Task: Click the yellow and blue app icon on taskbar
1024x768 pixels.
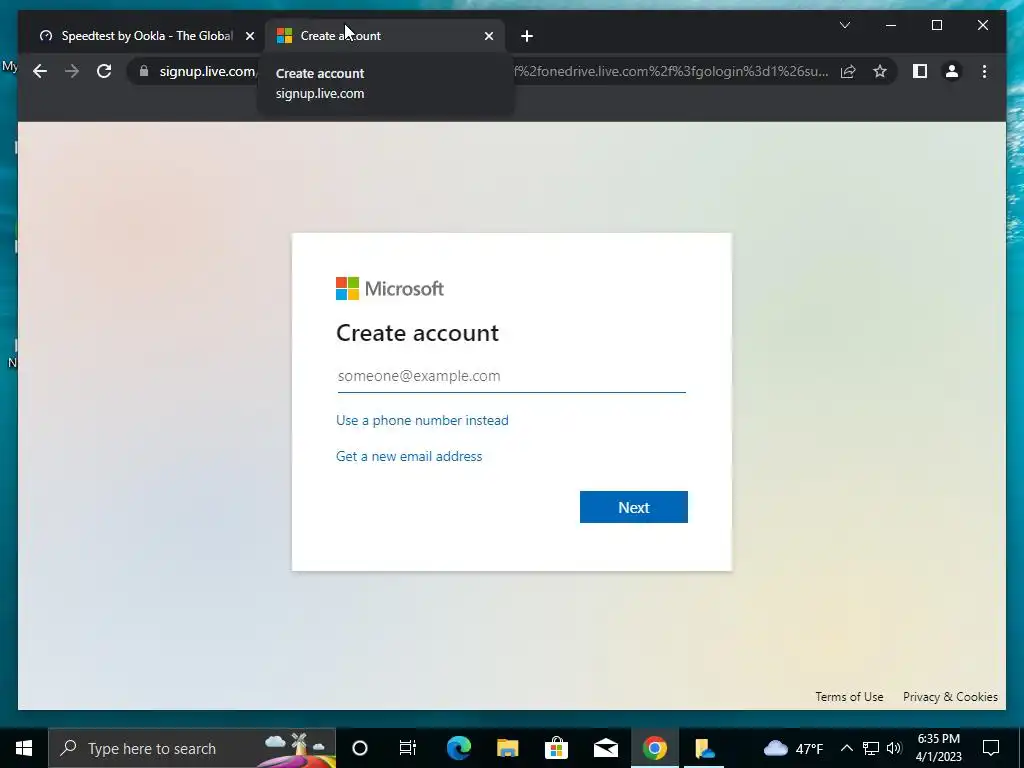Action: pos(704,748)
